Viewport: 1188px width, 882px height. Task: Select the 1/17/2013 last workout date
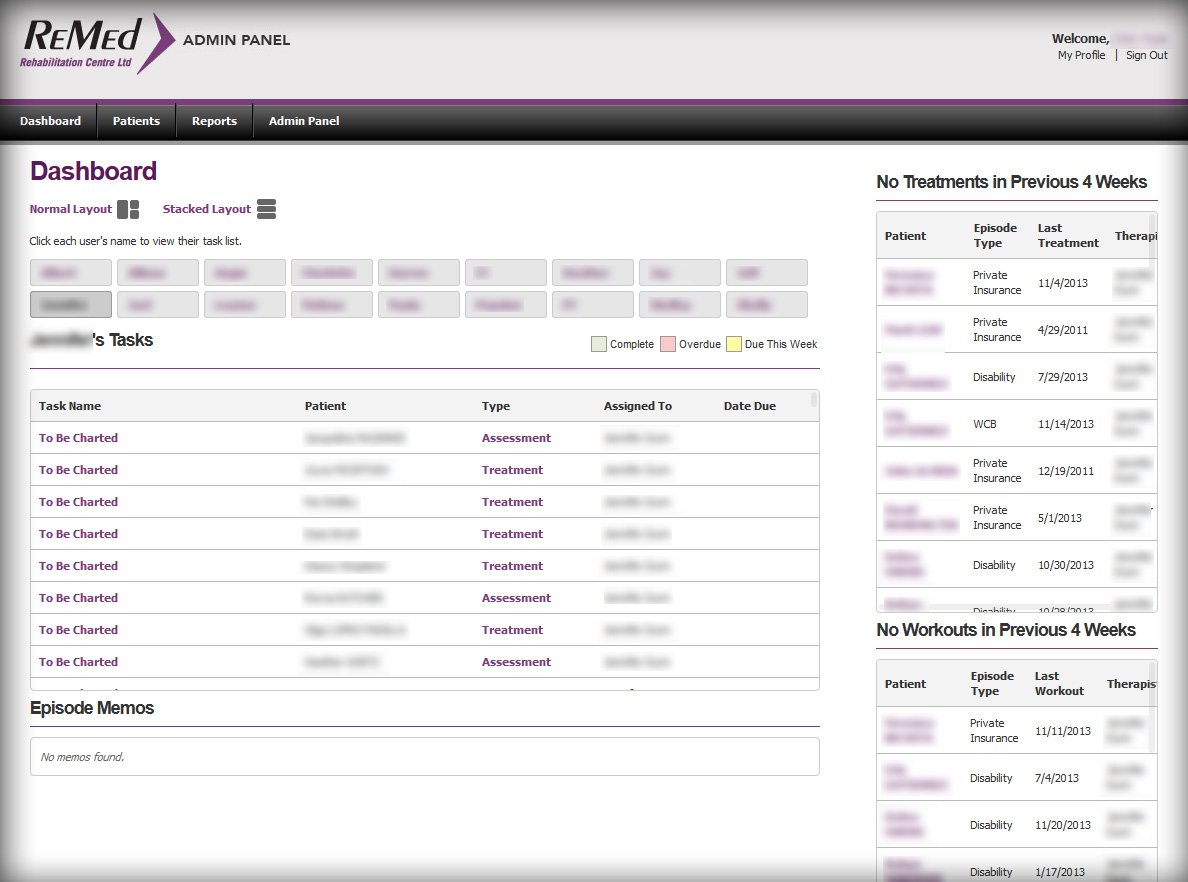(1059, 871)
